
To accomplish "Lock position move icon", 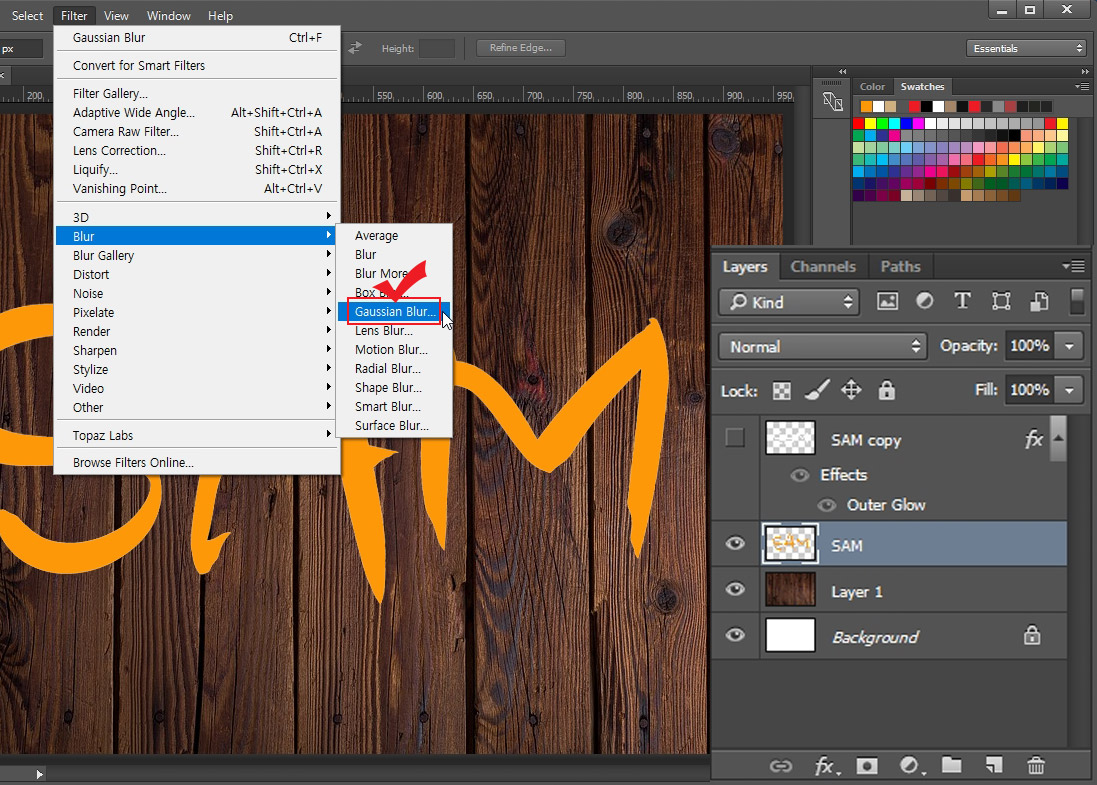I will [x=851, y=390].
